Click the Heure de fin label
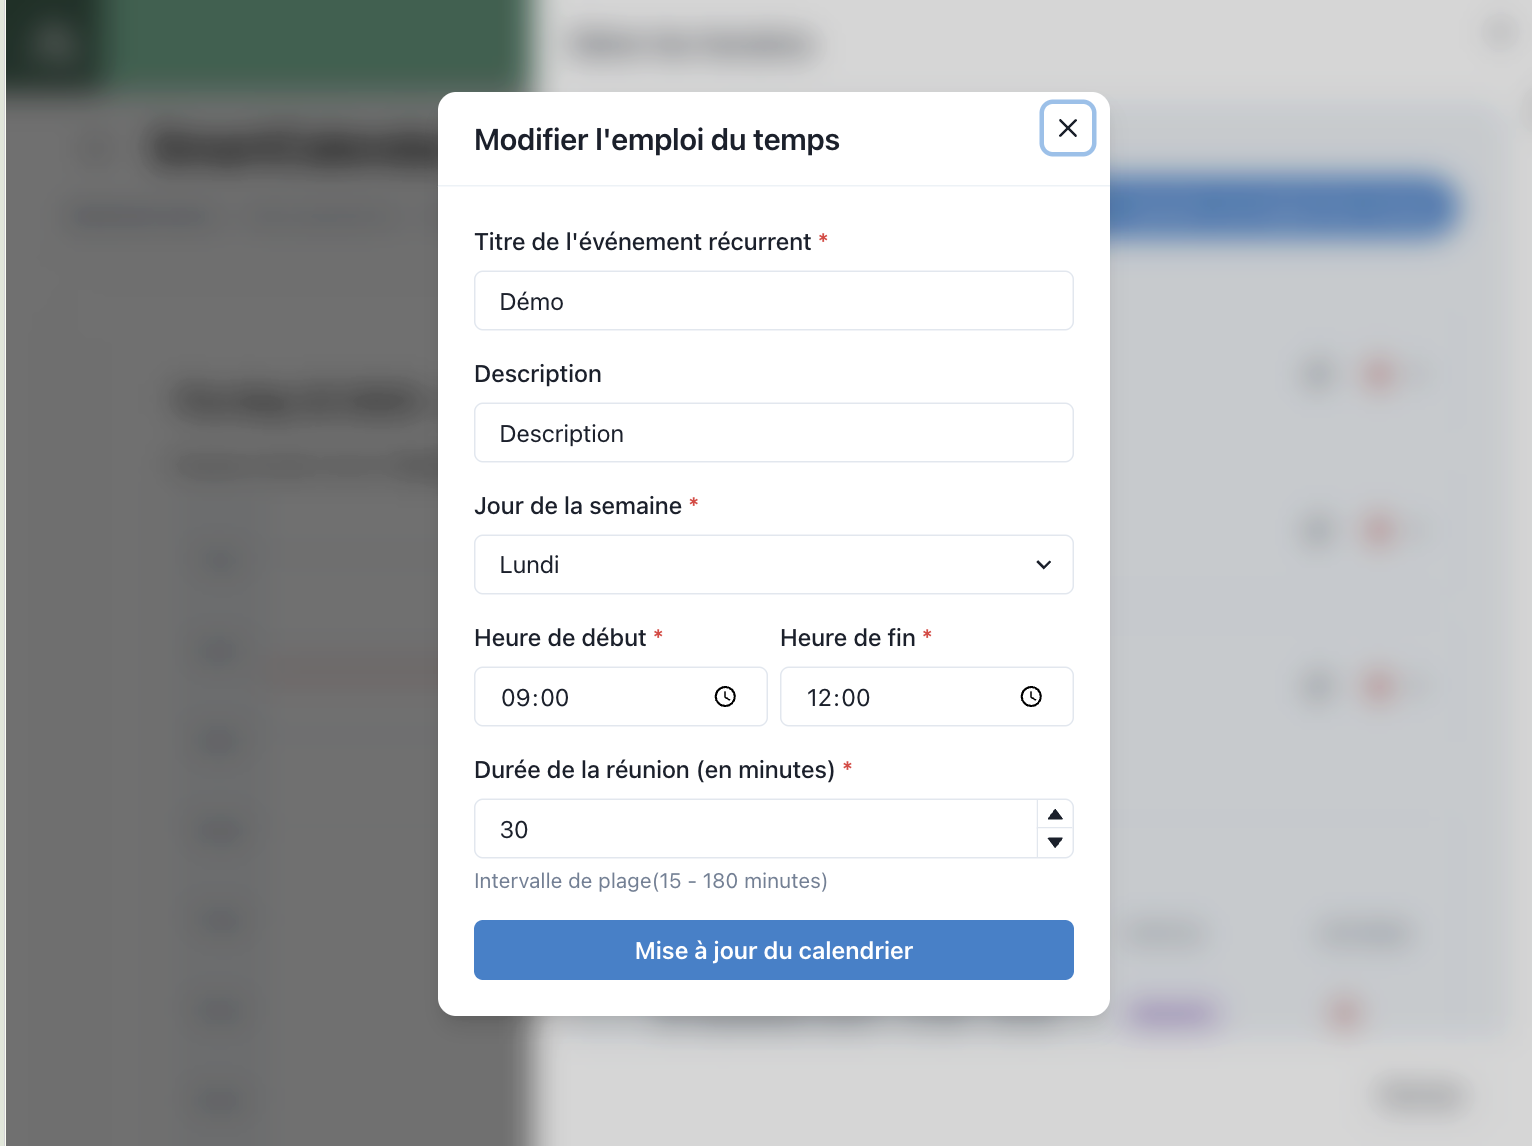Screen dimensions: 1532x1146 pyautogui.click(x=847, y=638)
